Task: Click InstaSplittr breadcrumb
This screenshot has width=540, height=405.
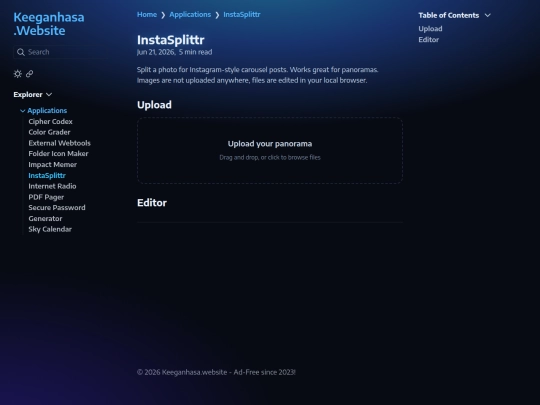Action: click(x=242, y=14)
